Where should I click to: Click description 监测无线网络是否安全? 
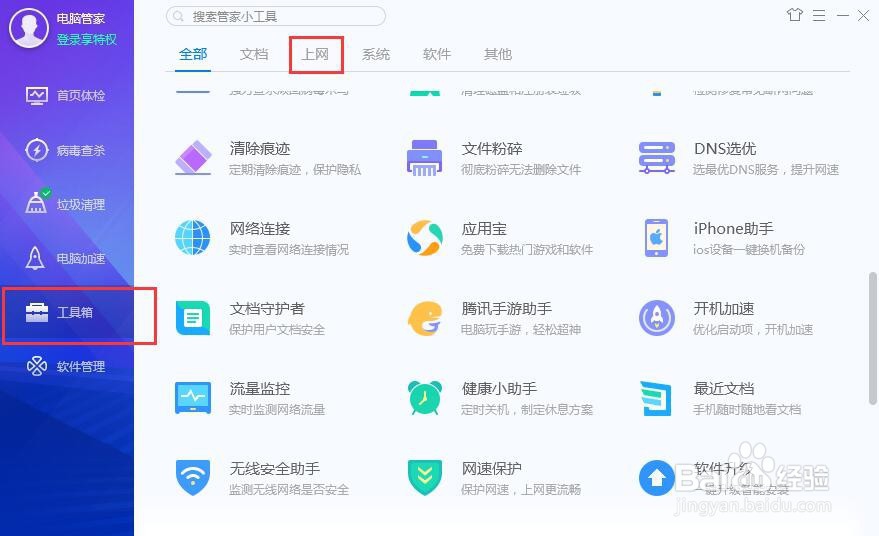point(289,489)
